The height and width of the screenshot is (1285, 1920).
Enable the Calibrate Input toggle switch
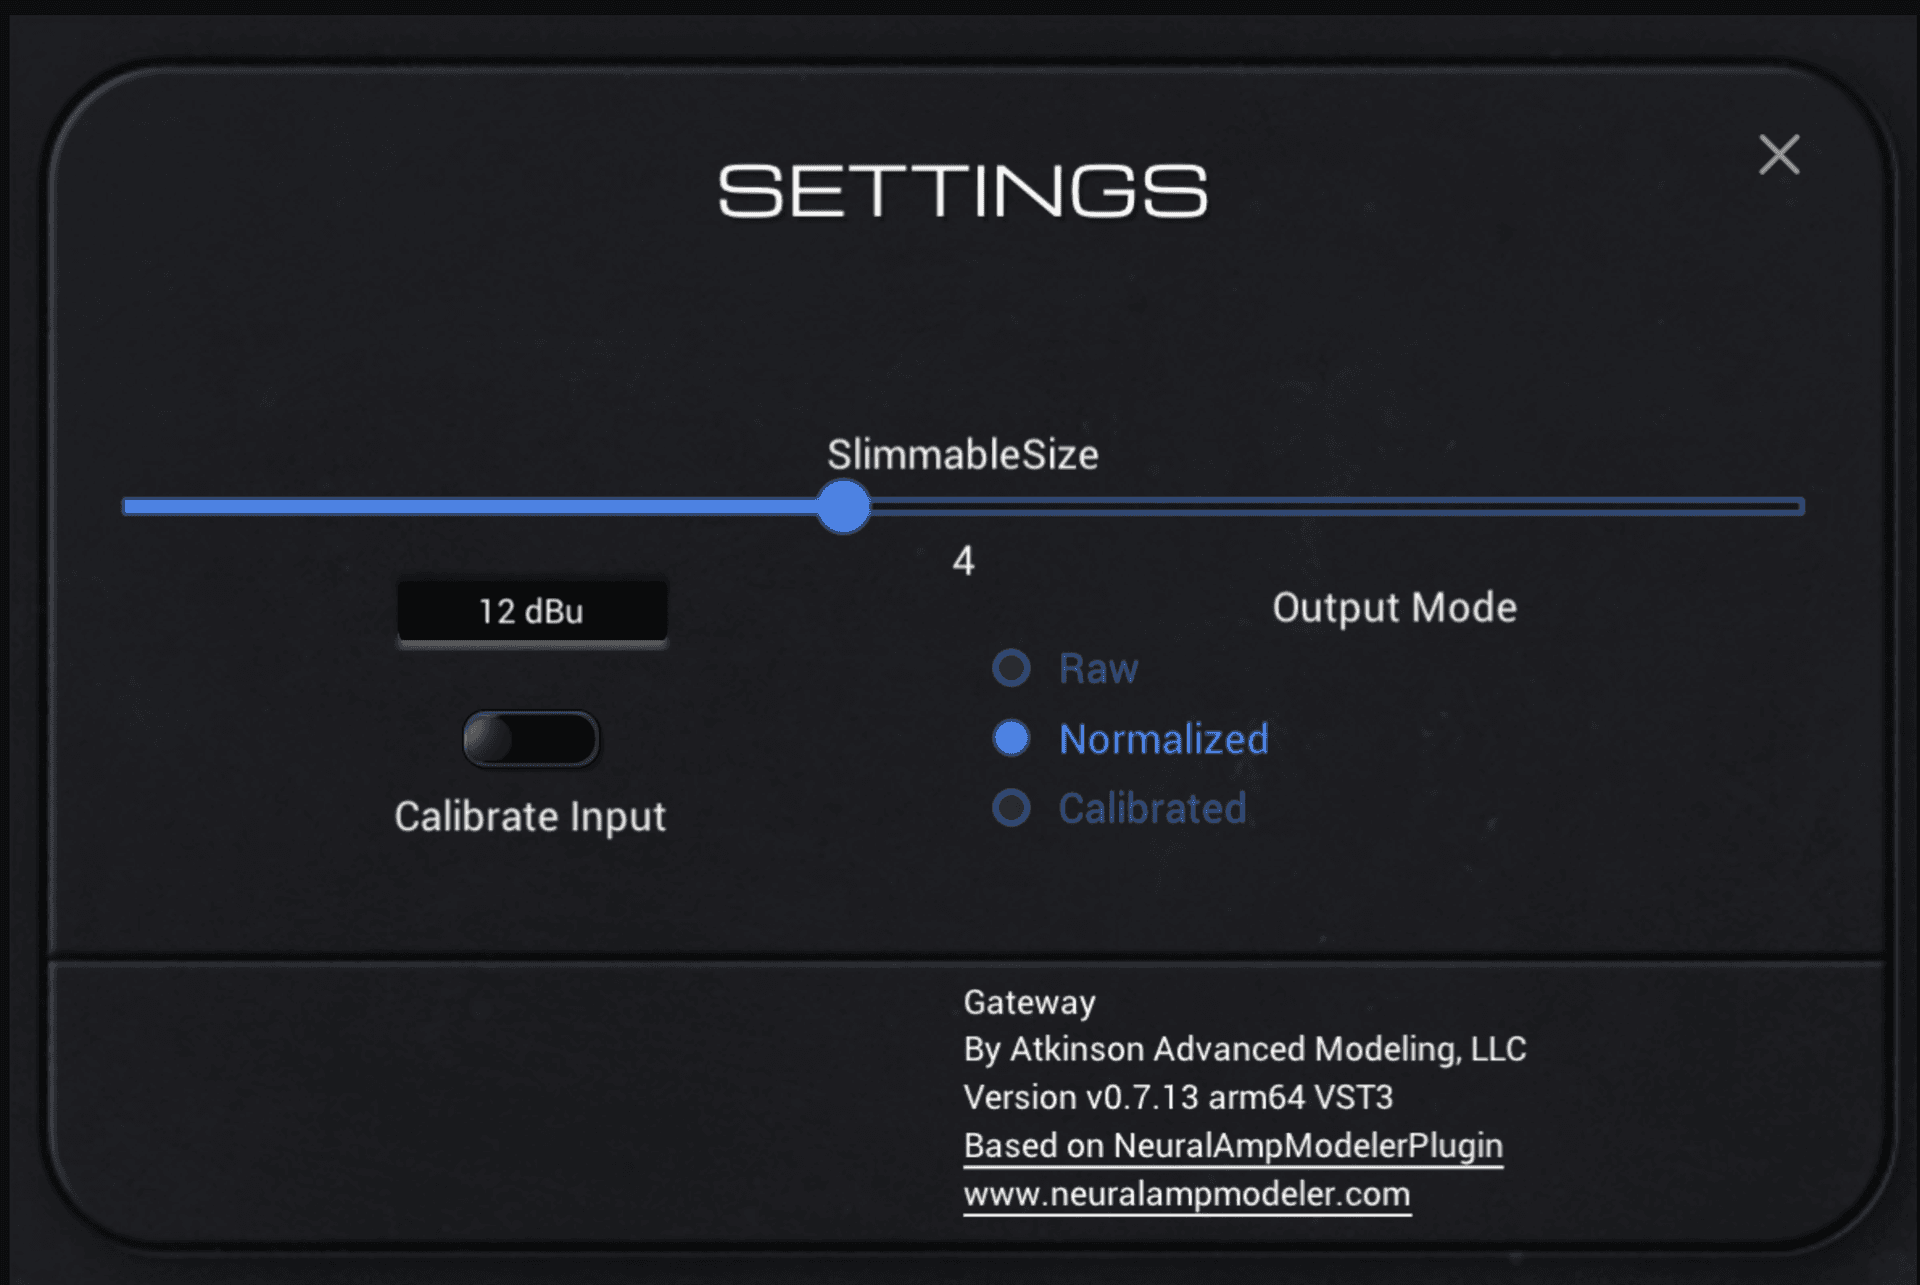click(531, 737)
